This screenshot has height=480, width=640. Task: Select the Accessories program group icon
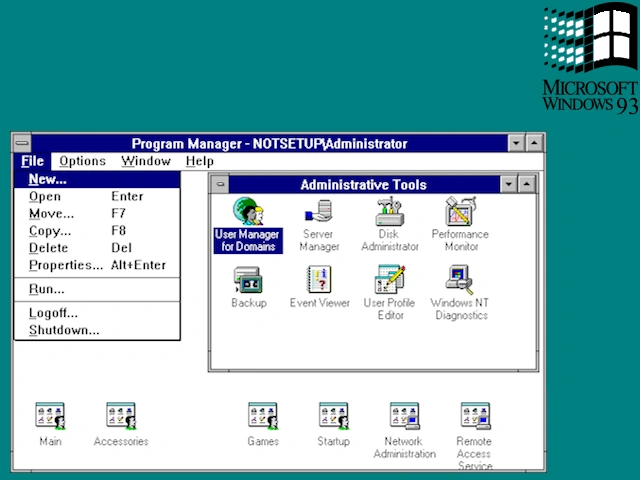pyautogui.click(x=121, y=416)
